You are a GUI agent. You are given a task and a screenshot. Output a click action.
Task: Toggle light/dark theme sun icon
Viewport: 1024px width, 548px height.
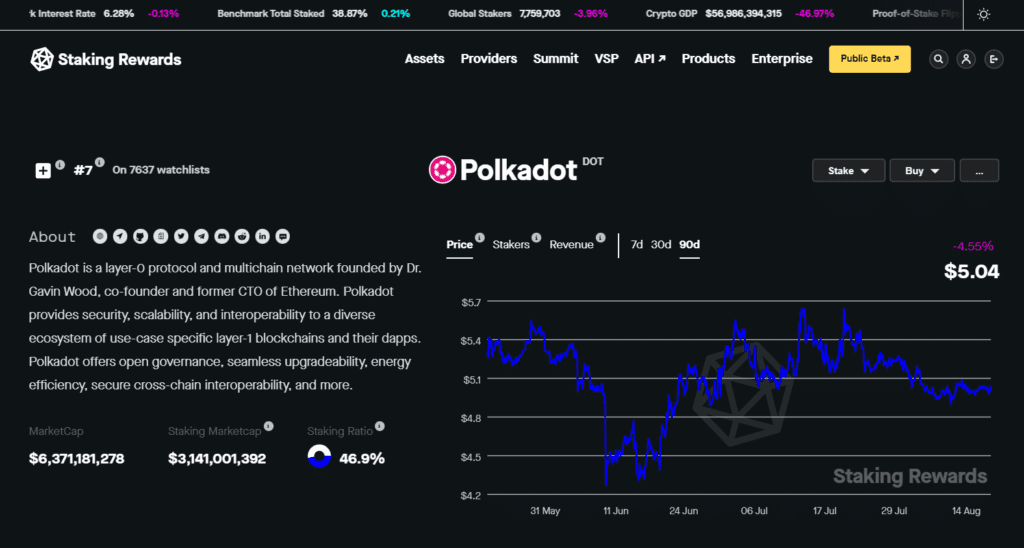984,14
